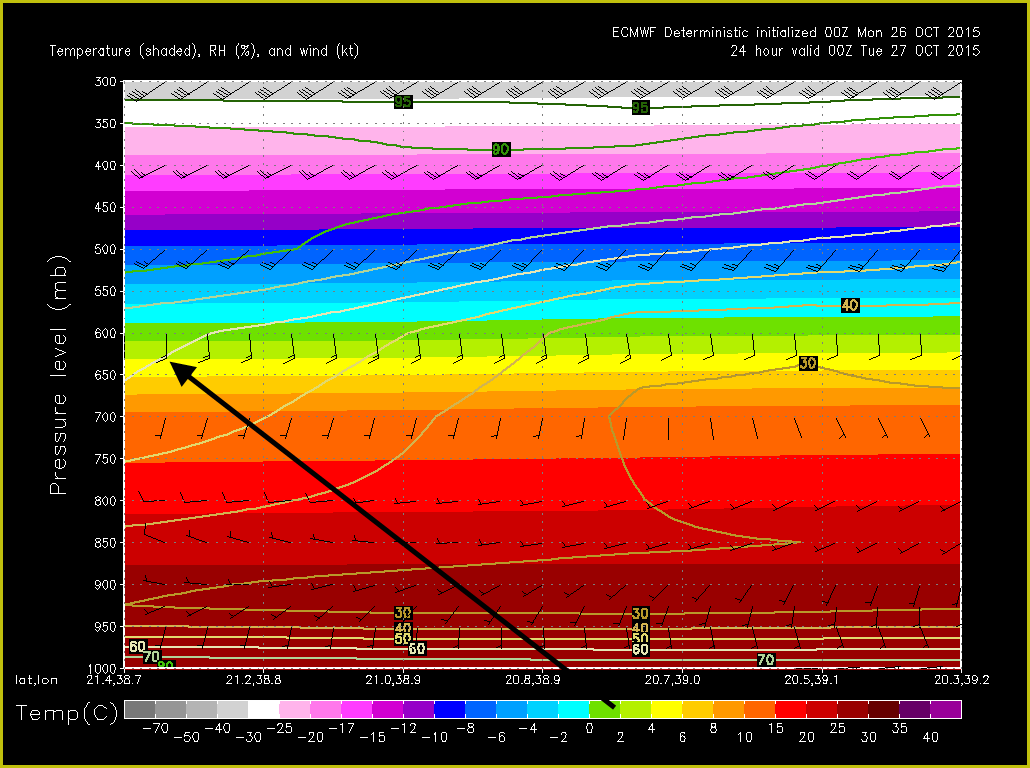This screenshot has width=1030, height=768.
Task: Click the 950 pressure tick label
Action: (x=105, y=627)
